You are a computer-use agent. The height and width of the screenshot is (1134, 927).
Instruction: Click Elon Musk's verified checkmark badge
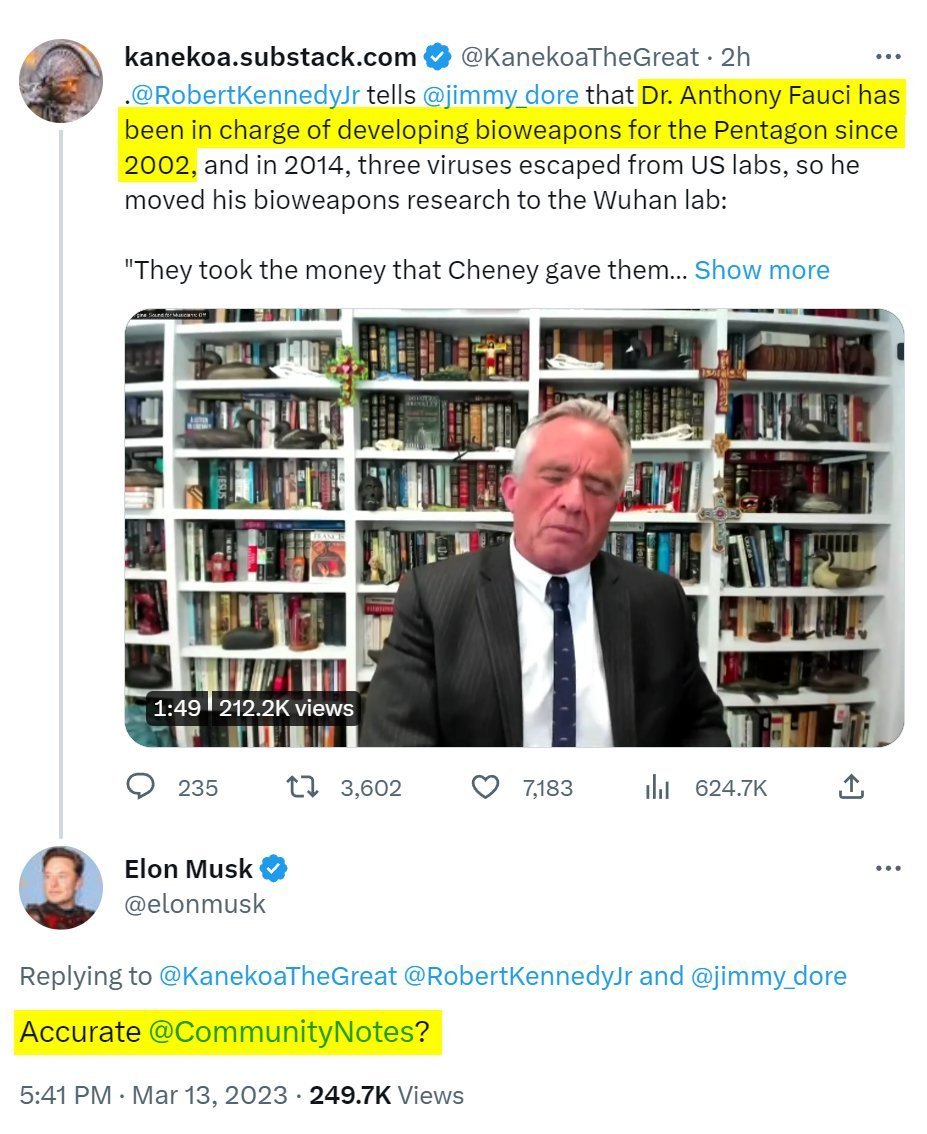[x=275, y=869]
